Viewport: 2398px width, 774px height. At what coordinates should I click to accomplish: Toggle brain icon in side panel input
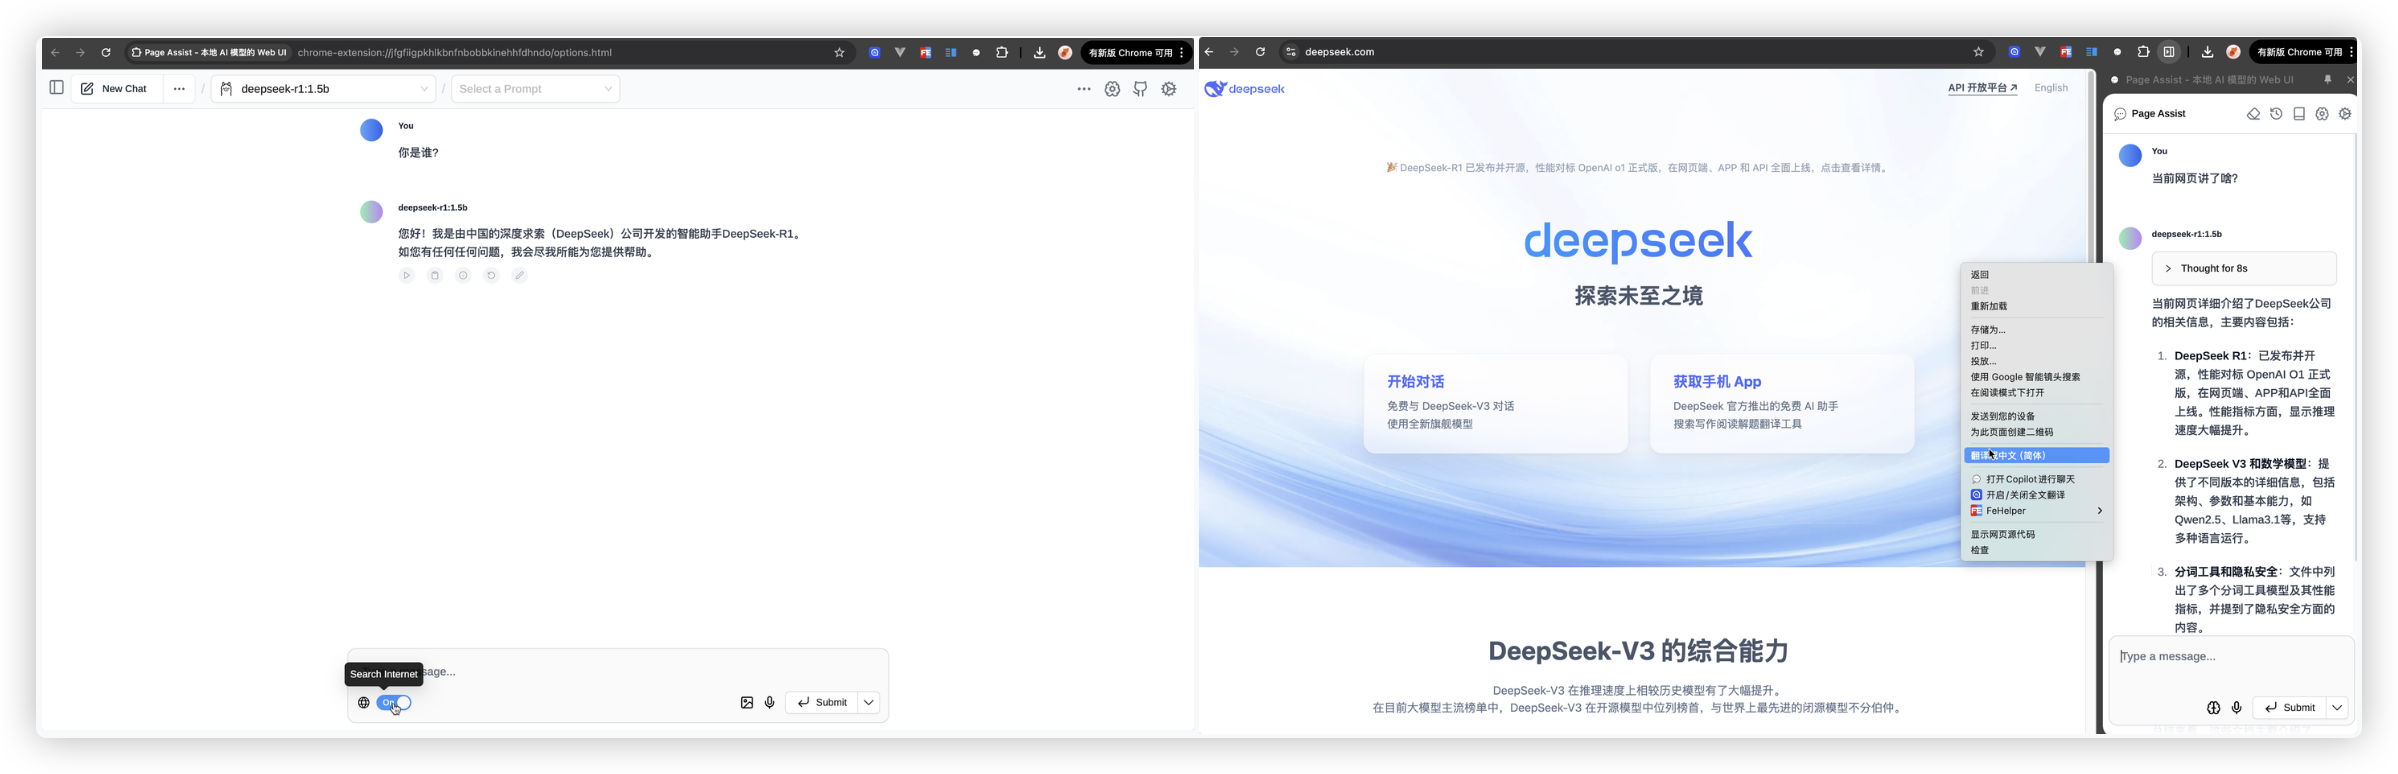click(2213, 707)
